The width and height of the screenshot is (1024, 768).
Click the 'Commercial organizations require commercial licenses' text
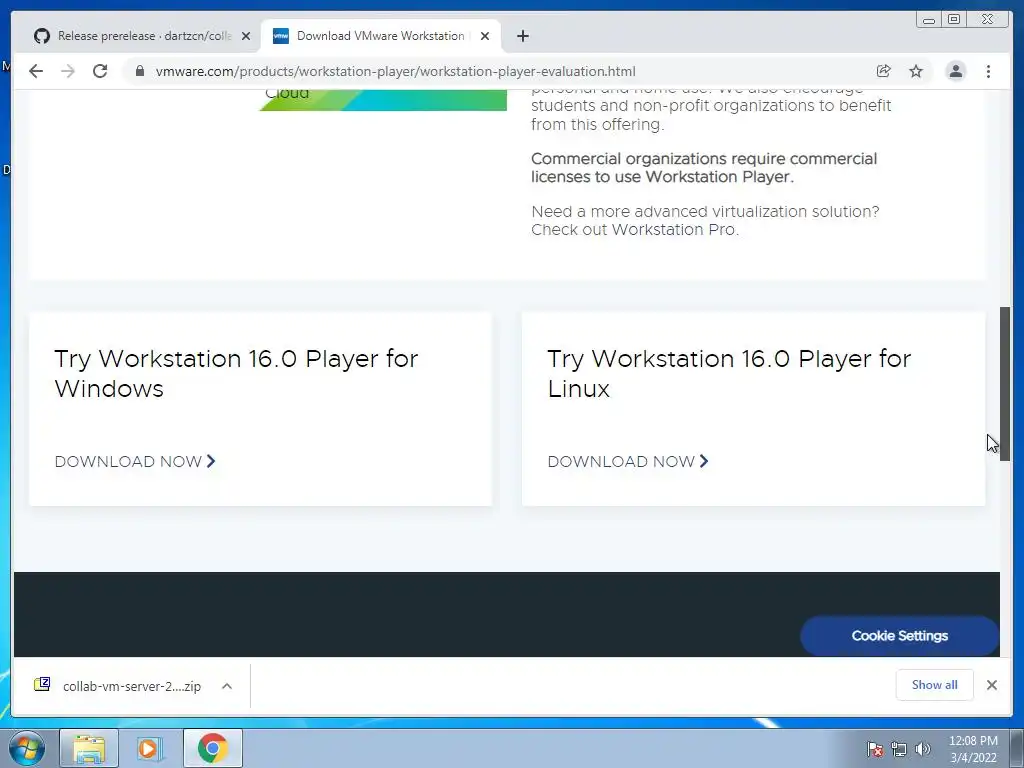704,168
